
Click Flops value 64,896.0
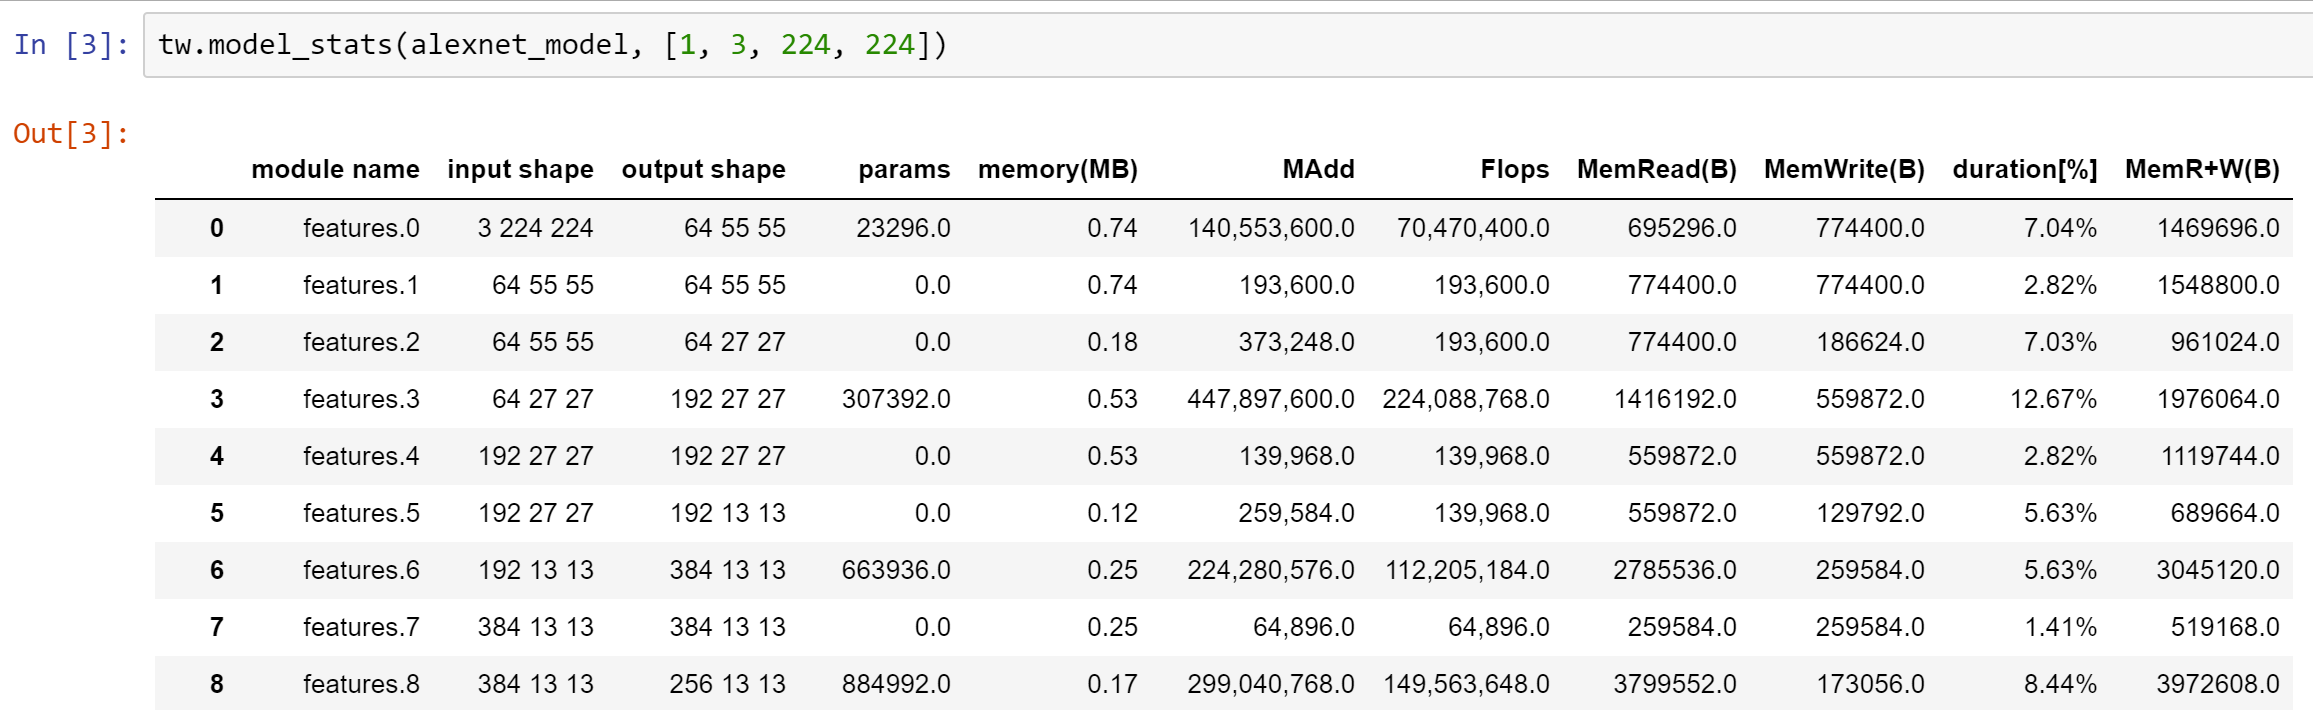[1498, 627]
